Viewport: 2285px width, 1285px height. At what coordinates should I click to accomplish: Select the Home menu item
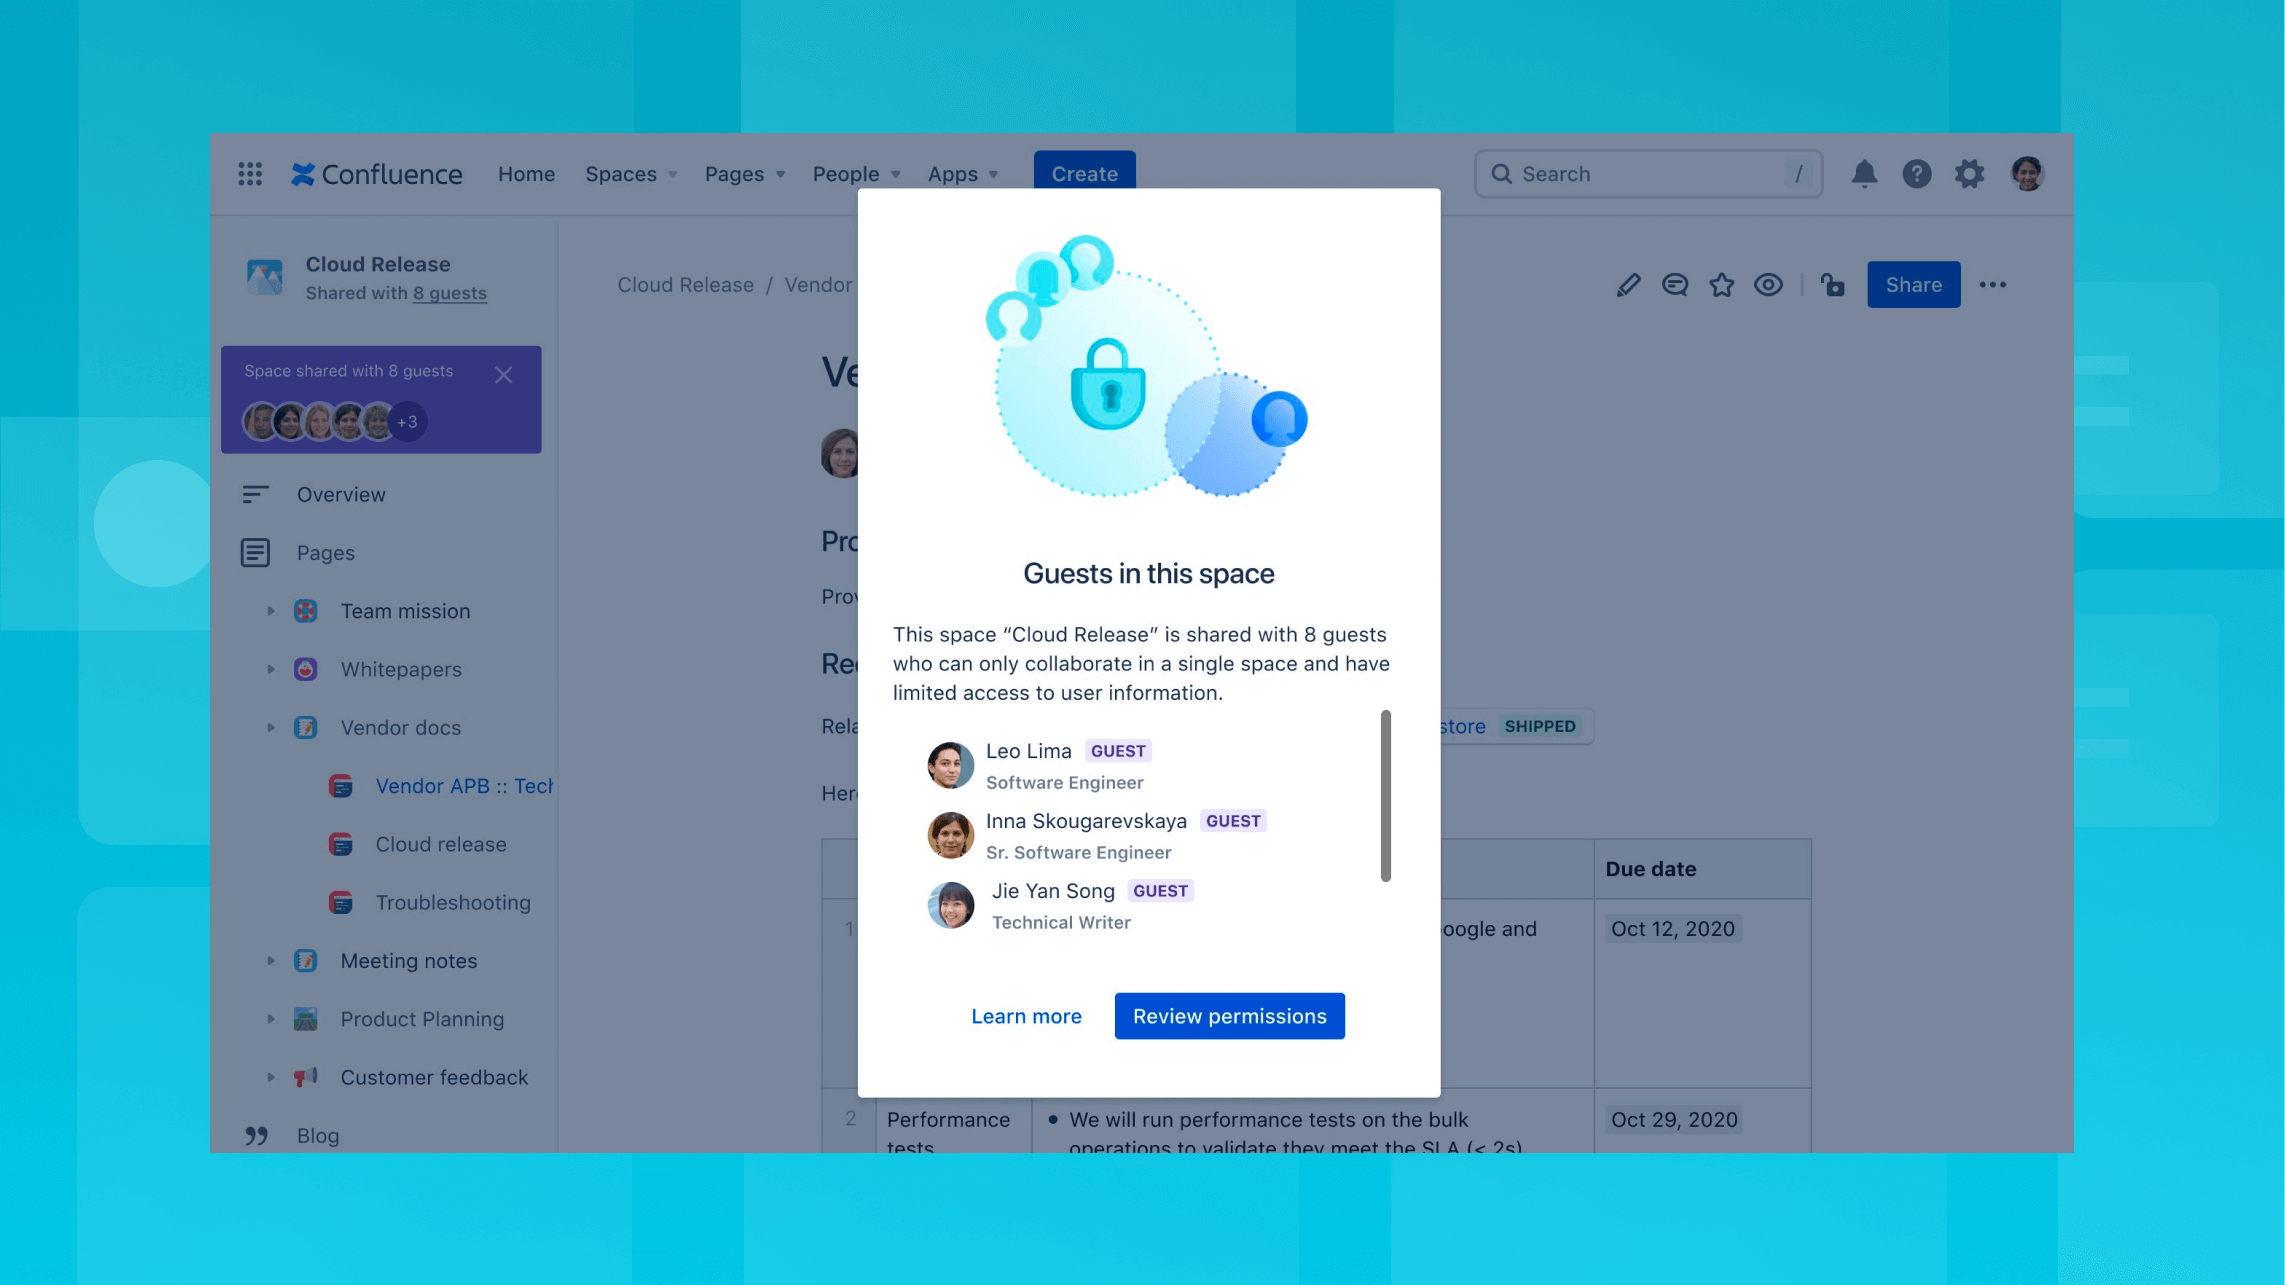point(526,174)
